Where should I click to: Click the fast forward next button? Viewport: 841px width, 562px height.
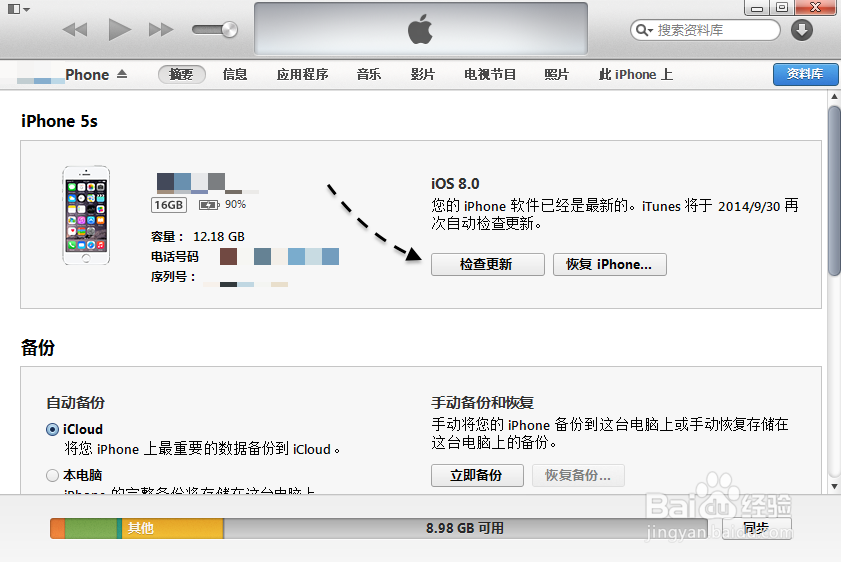coord(161,29)
